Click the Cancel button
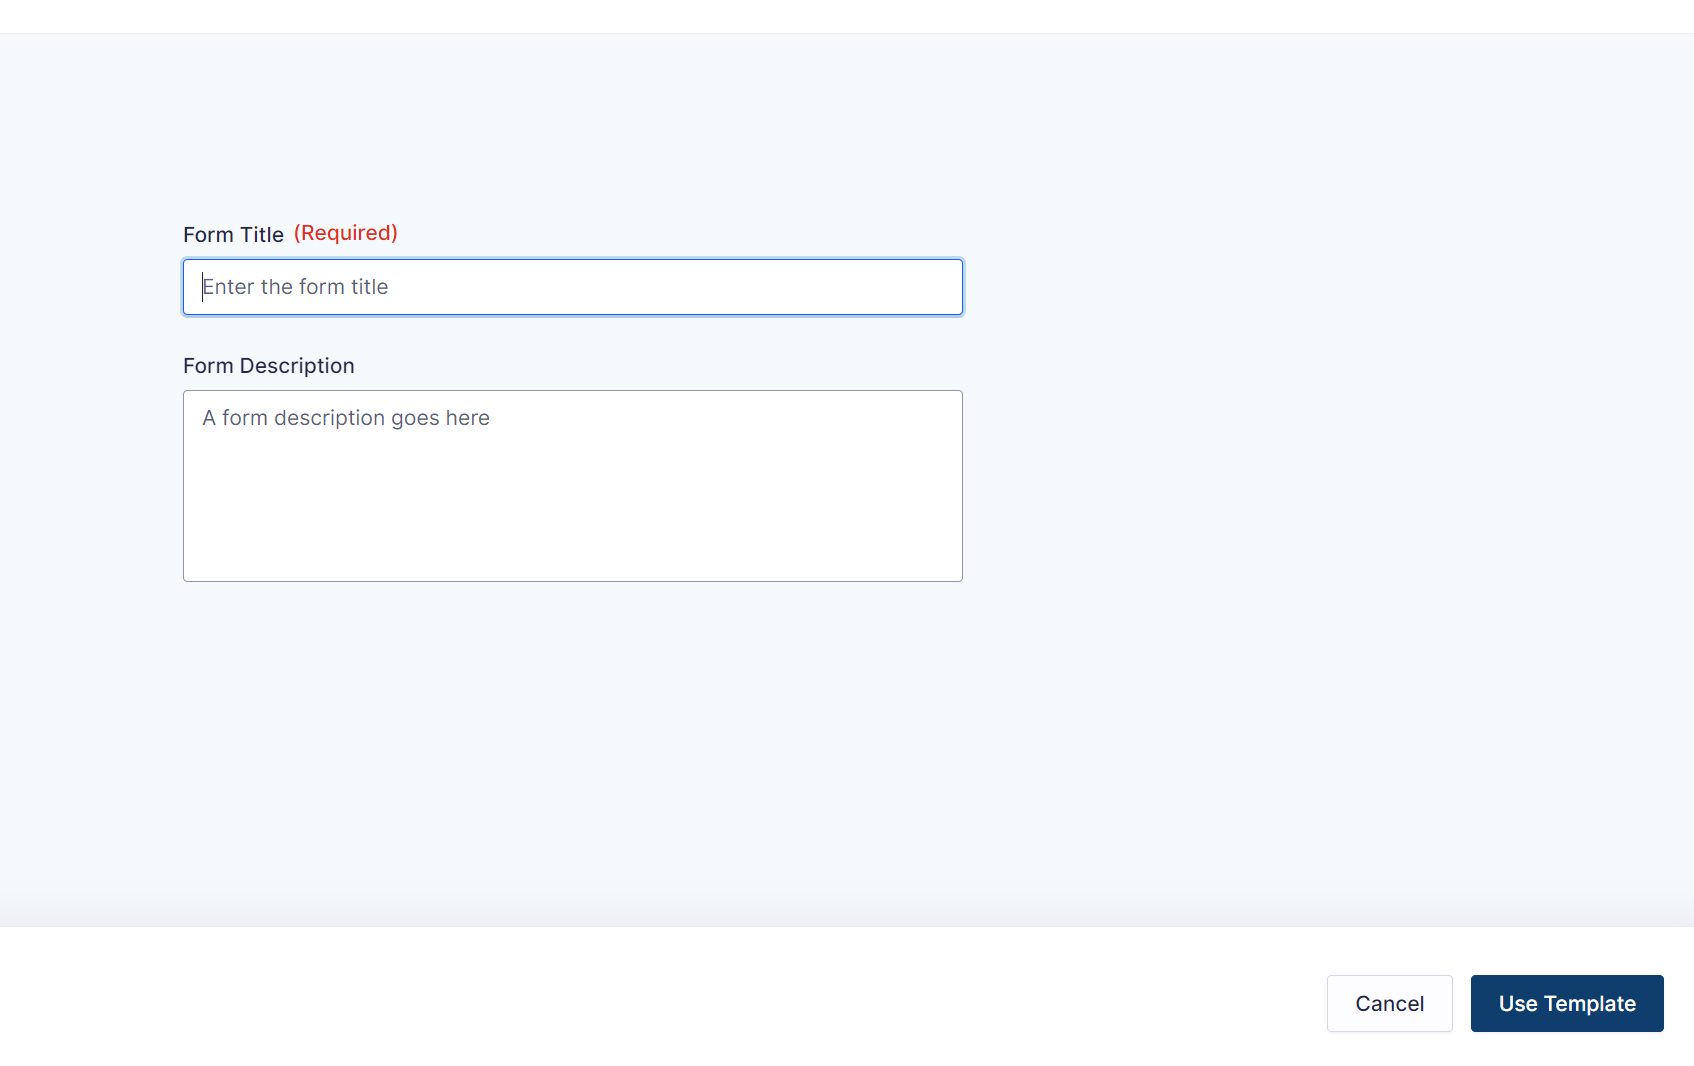The image size is (1694, 1066). [x=1389, y=1003]
